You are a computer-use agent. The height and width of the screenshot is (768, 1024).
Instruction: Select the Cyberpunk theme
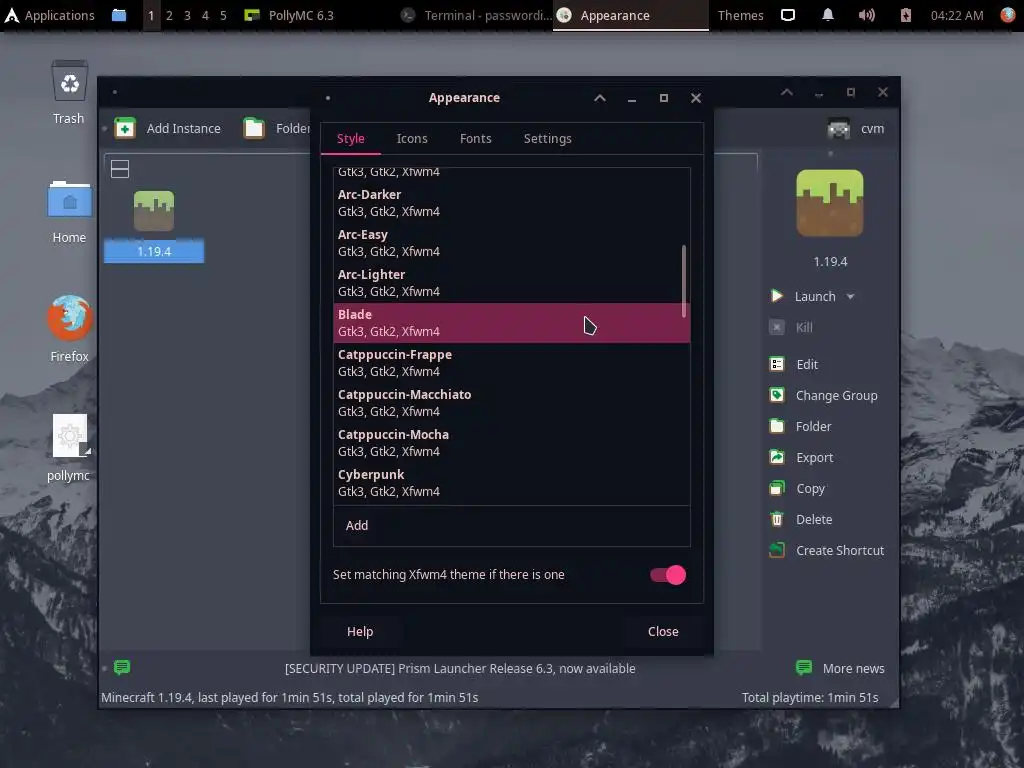click(511, 482)
